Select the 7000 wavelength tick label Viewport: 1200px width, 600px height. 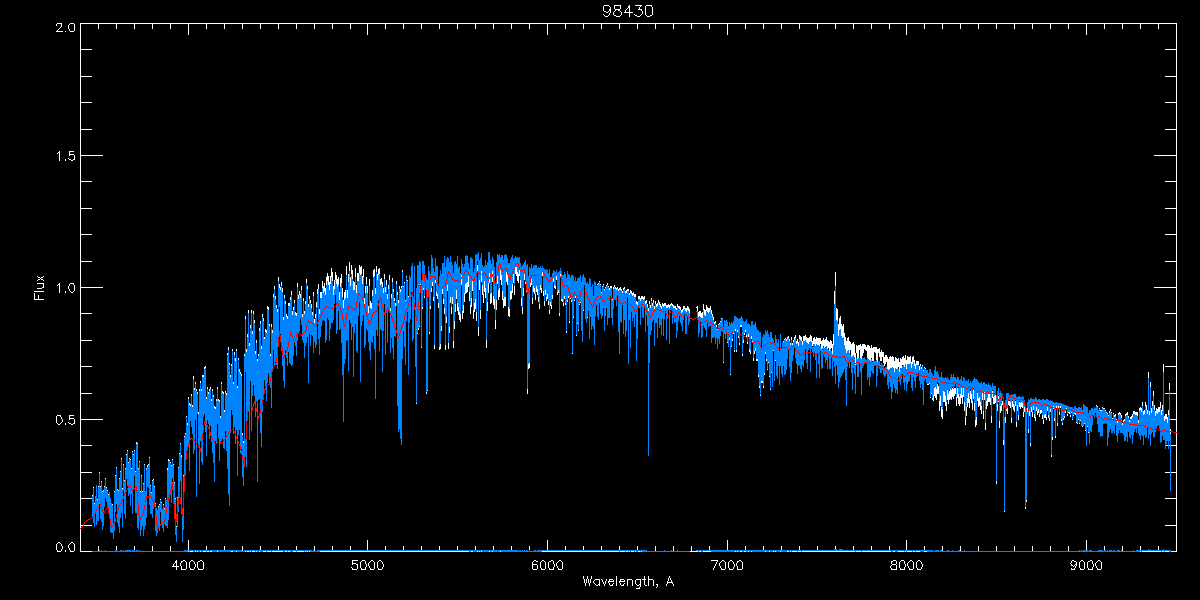[x=727, y=563]
